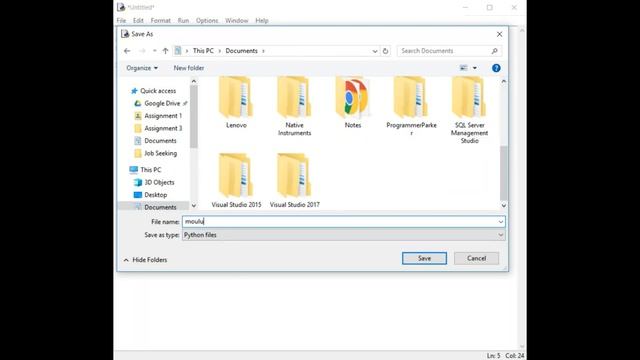Create a New folder
Viewport: 640px width, 360px height.
189,68
